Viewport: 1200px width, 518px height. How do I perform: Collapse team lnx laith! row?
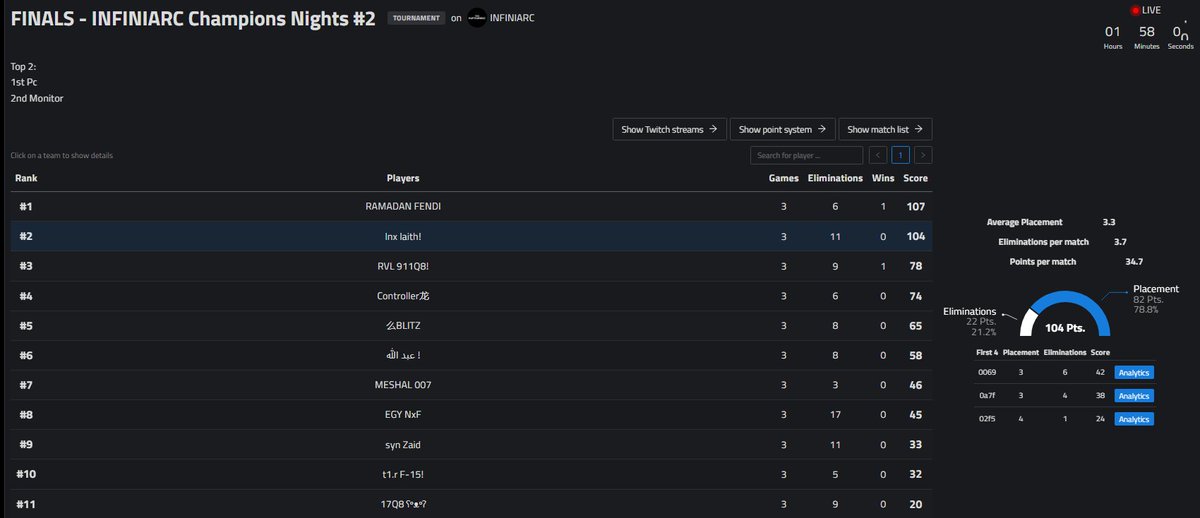pos(472,236)
